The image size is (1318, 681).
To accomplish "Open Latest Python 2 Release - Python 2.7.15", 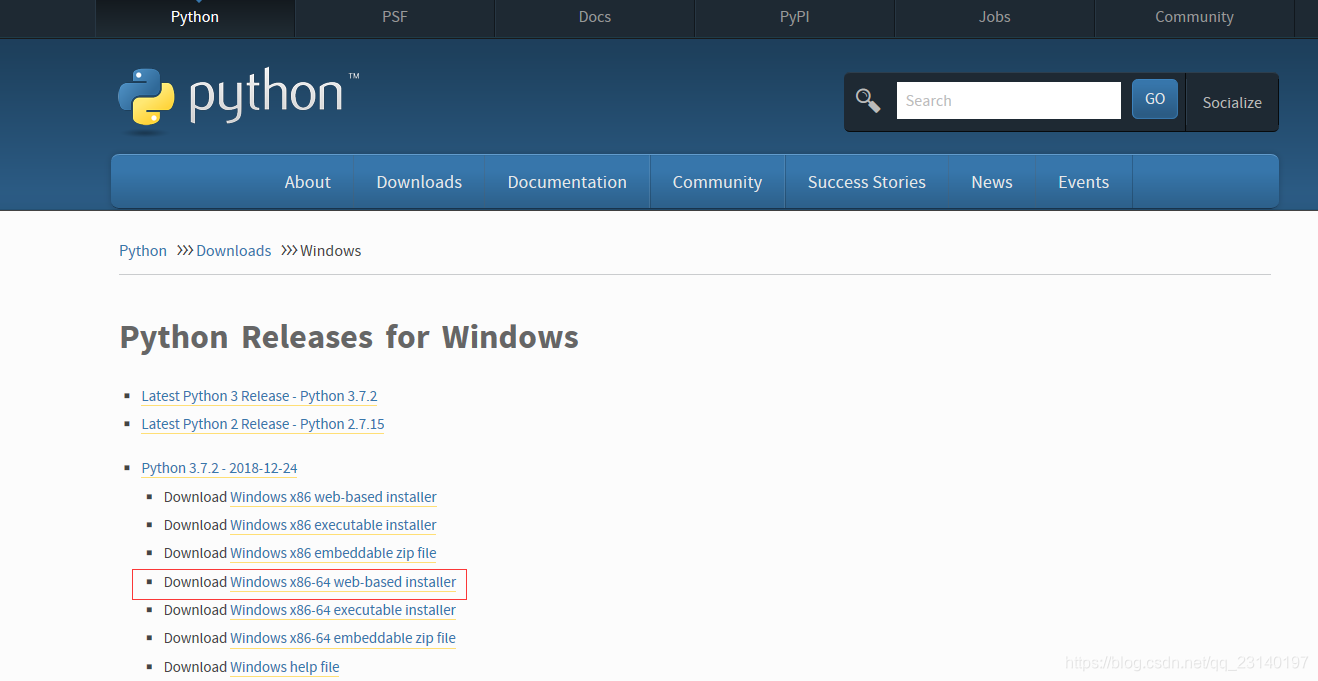I will click(263, 424).
